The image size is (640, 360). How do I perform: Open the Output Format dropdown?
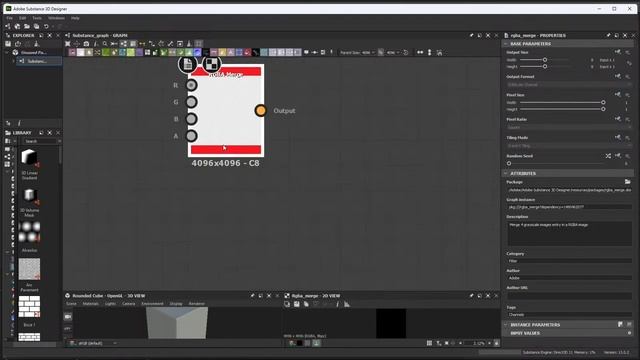tap(569, 84)
